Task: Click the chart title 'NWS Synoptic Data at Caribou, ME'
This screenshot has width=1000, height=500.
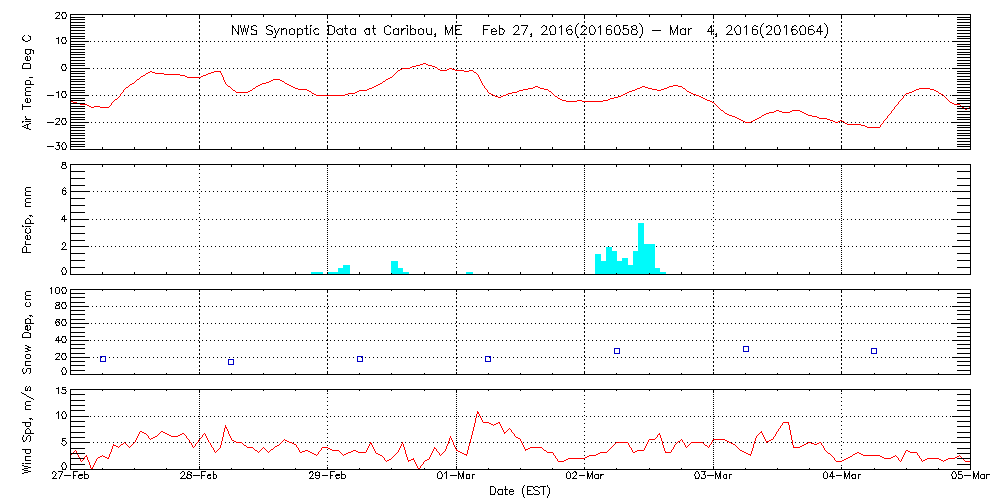Action: (x=347, y=31)
